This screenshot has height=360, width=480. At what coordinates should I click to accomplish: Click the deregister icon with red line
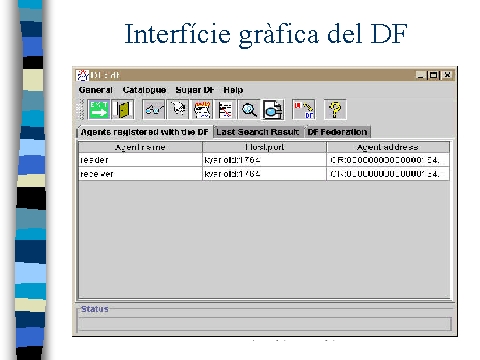(225, 110)
